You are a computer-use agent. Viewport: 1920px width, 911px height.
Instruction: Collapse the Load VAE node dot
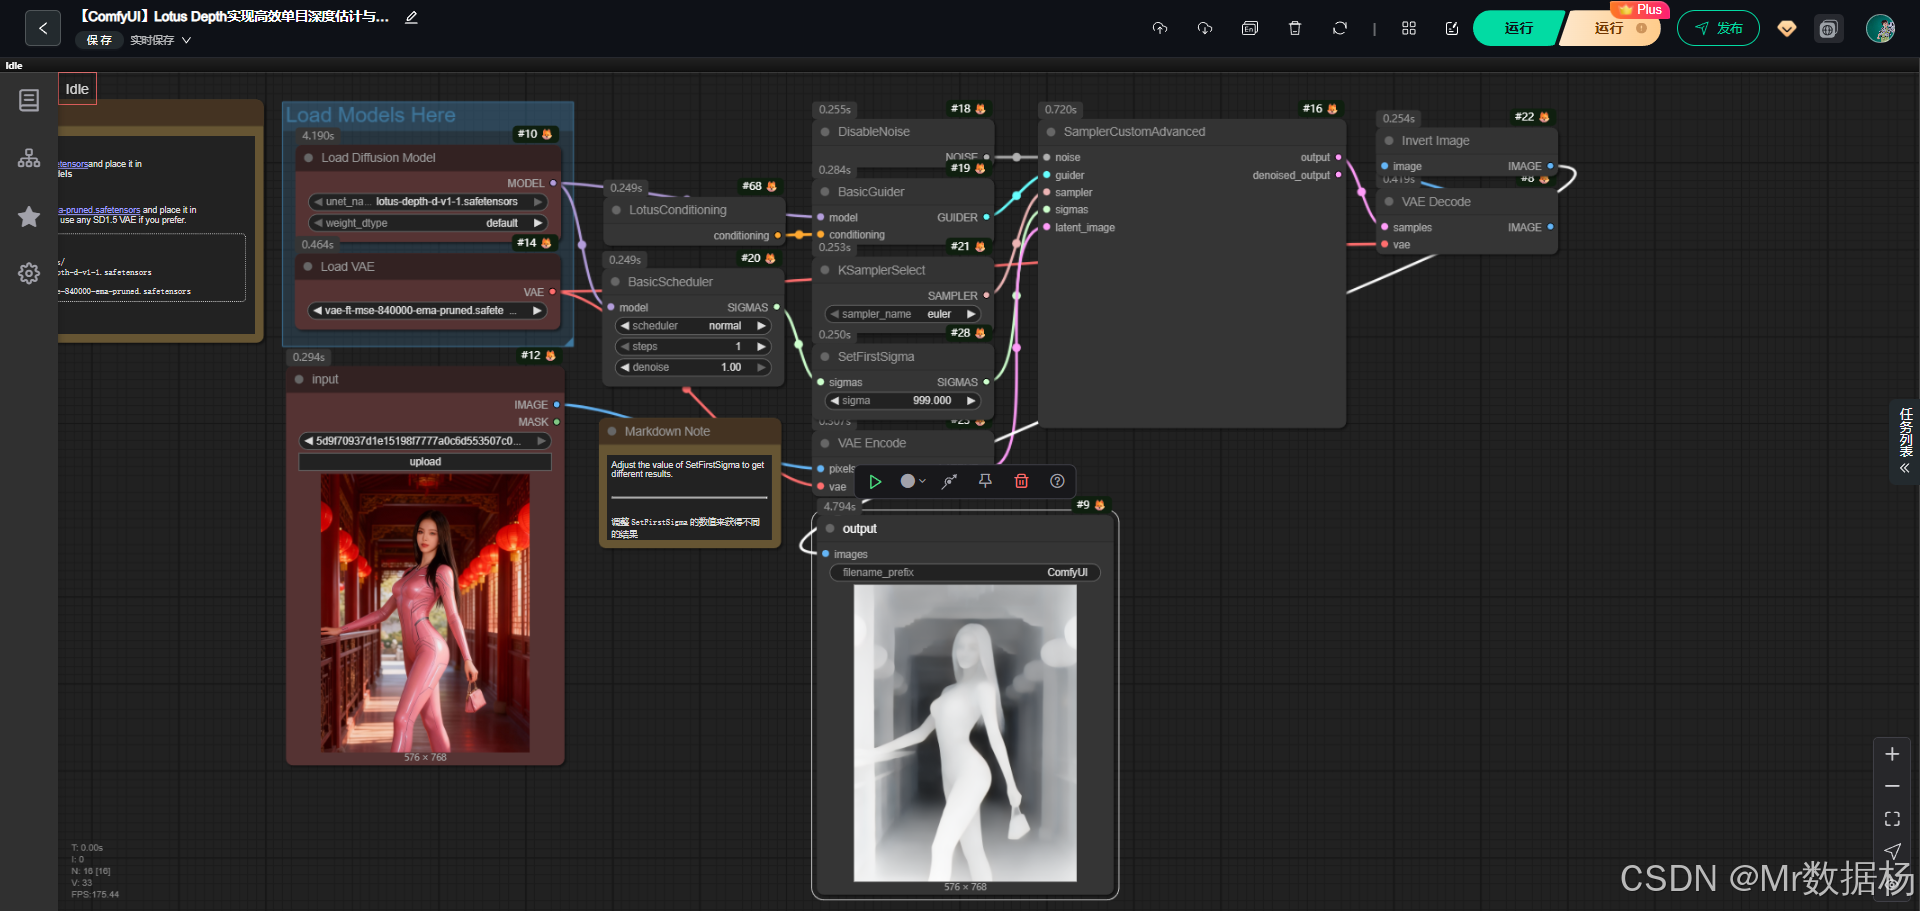click(x=308, y=267)
